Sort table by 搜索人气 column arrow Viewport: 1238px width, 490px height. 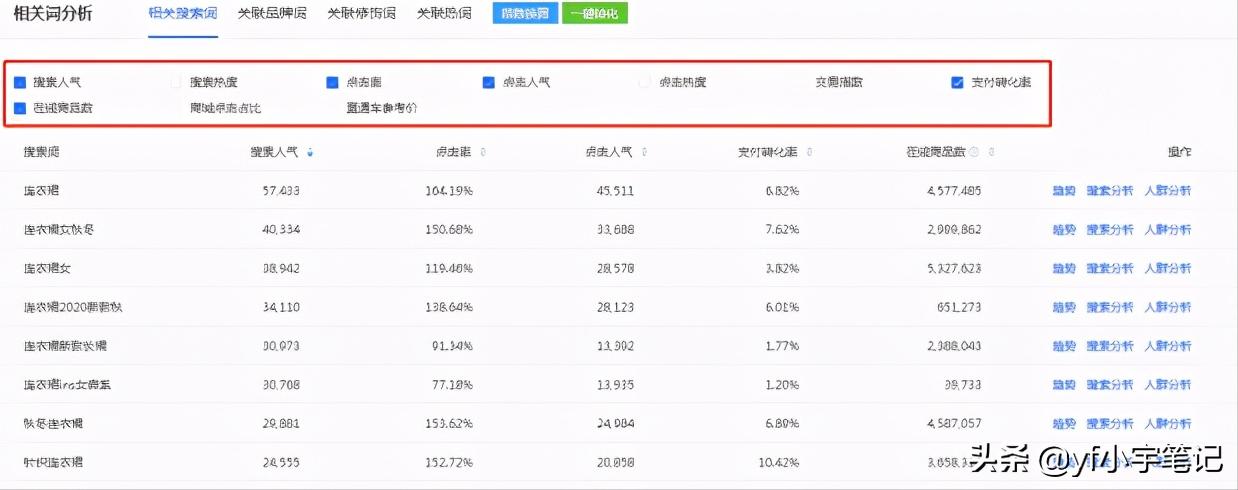(x=310, y=153)
